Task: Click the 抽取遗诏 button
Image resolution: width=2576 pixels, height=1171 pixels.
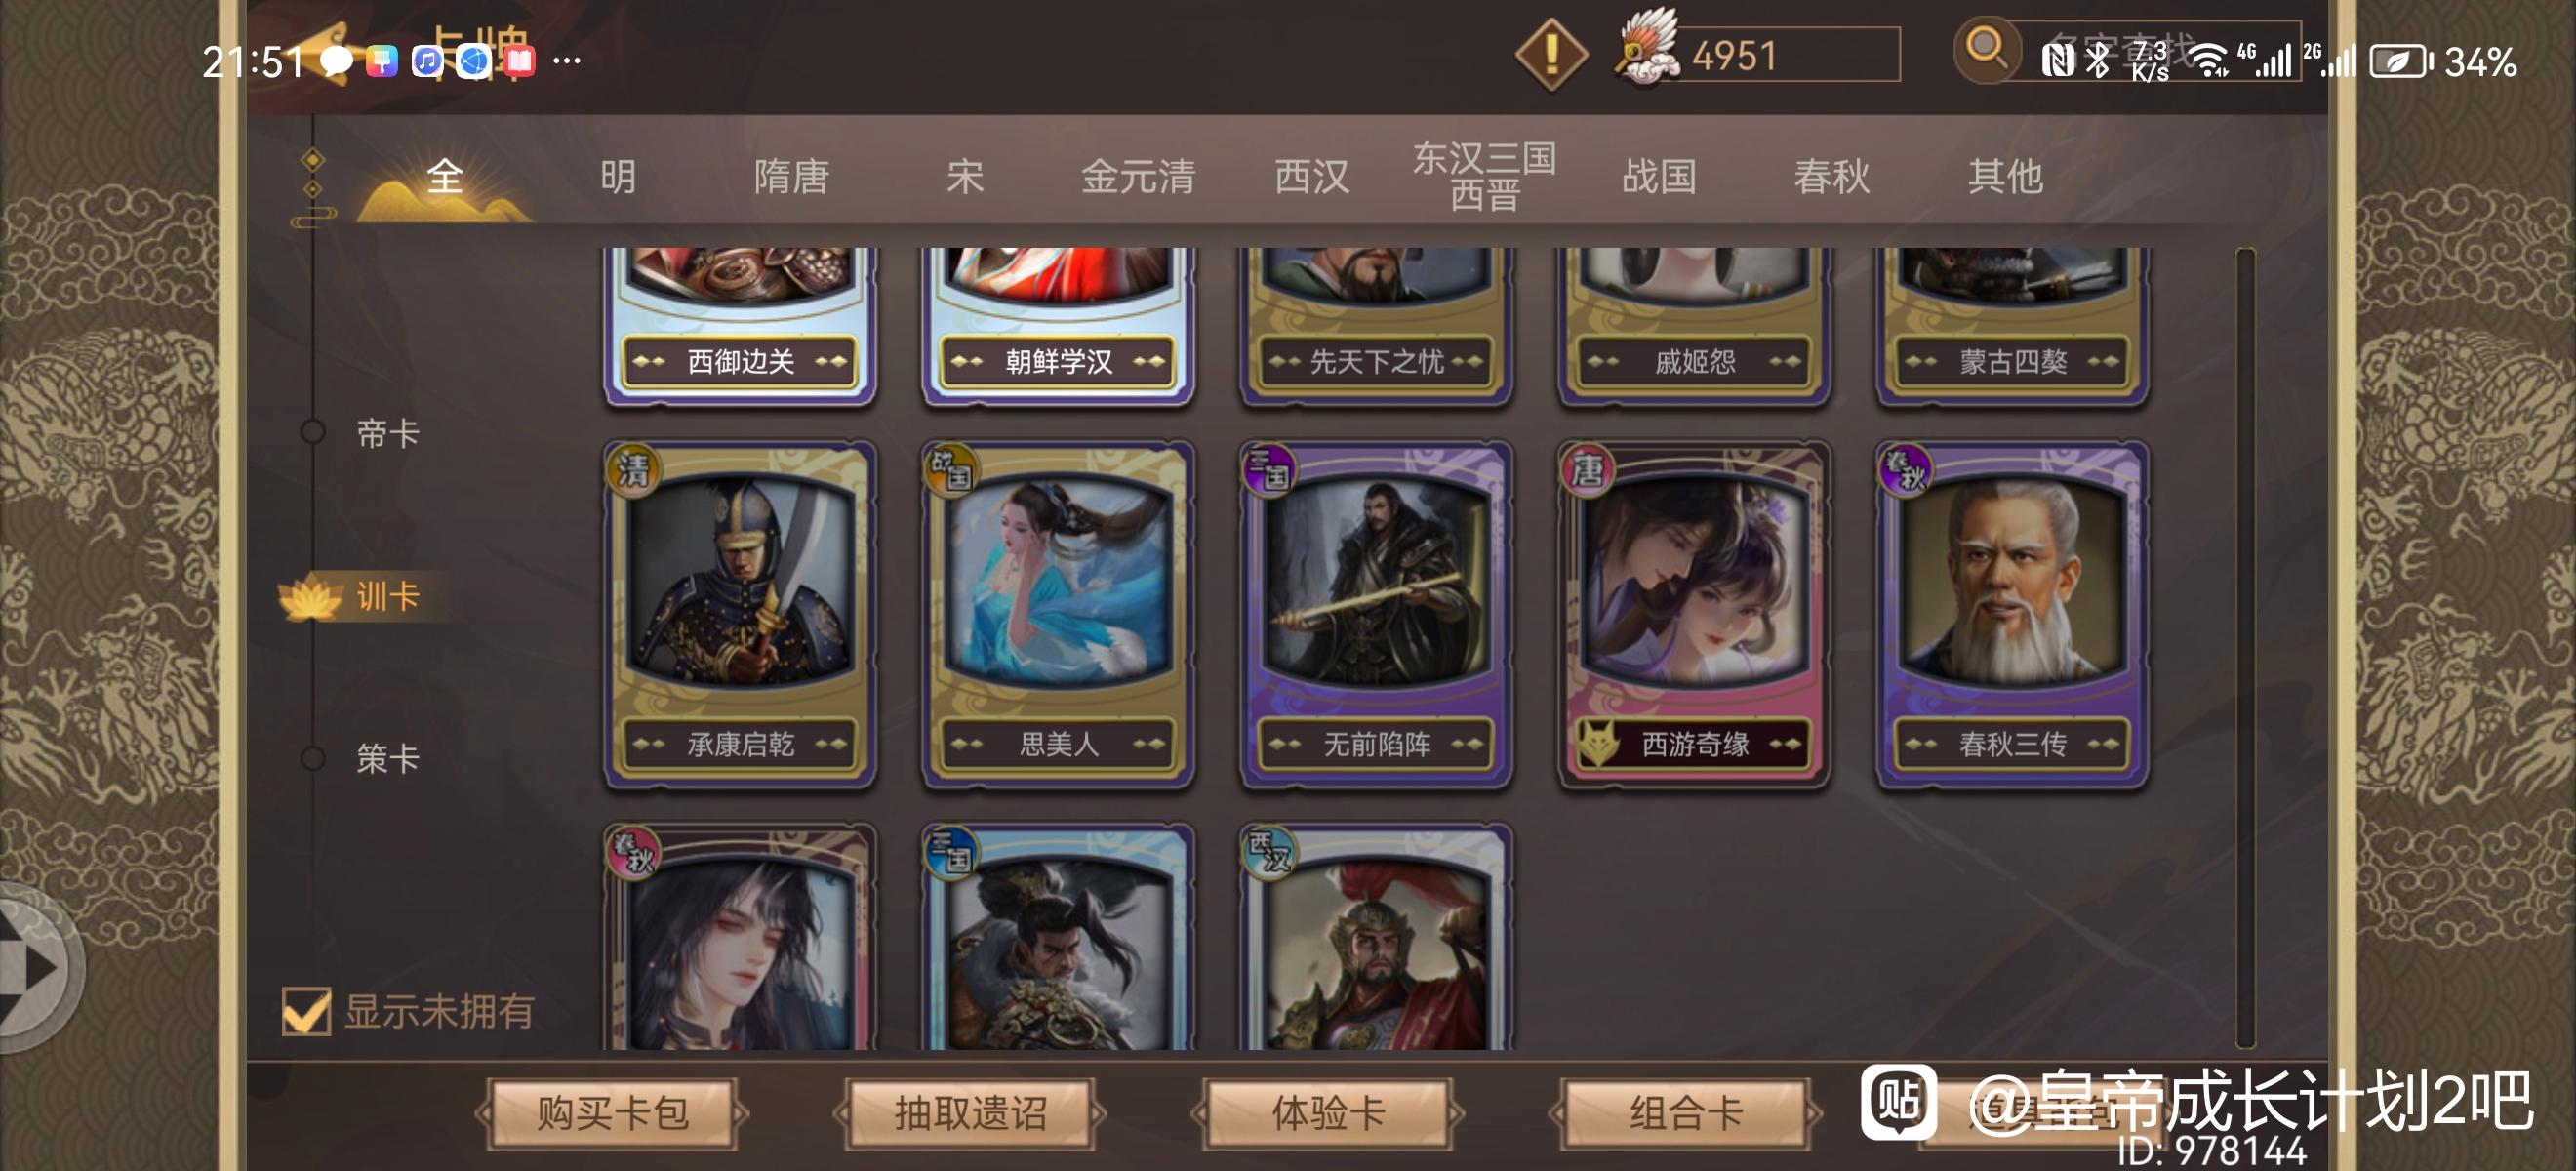Action: [x=970, y=1113]
